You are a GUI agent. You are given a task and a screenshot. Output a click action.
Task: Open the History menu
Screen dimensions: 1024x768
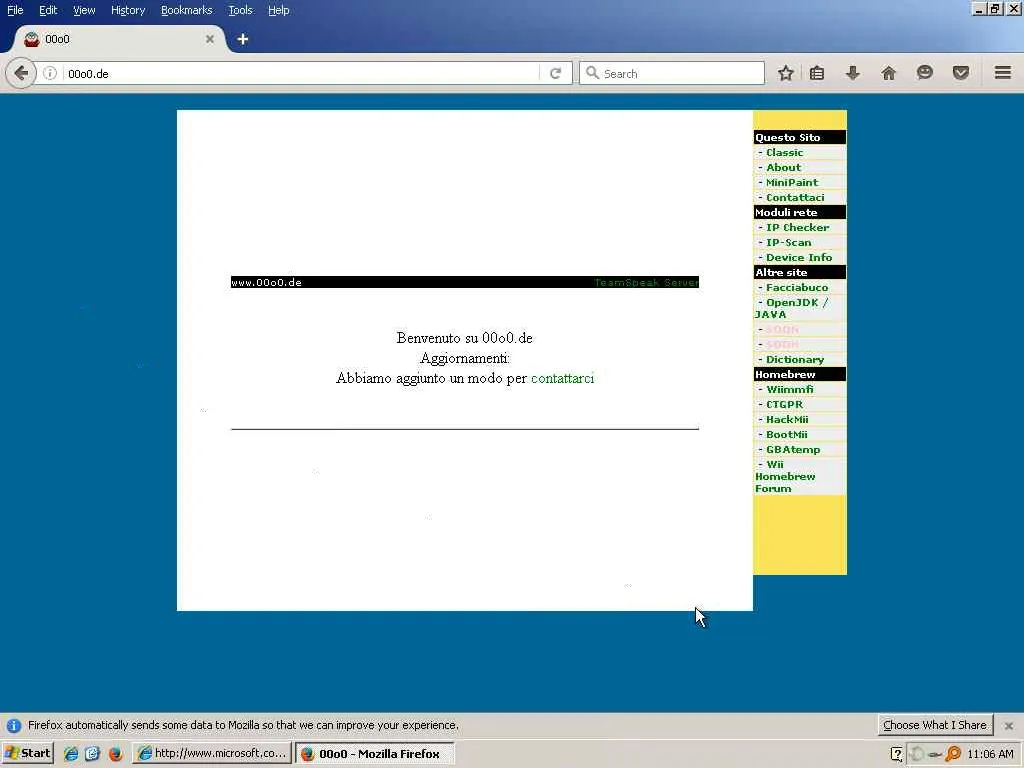pos(127,10)
